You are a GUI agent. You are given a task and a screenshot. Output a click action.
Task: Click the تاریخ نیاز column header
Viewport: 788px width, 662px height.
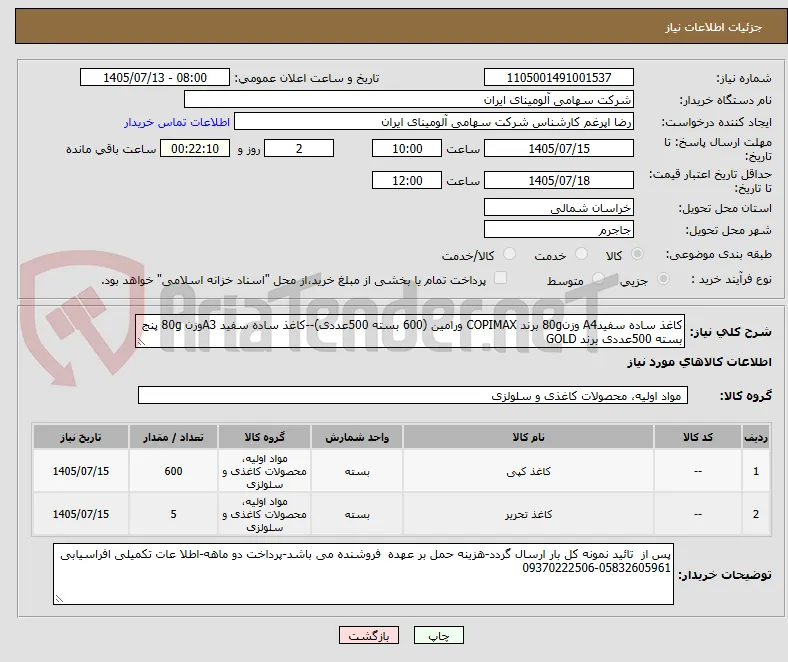point(81,437)
